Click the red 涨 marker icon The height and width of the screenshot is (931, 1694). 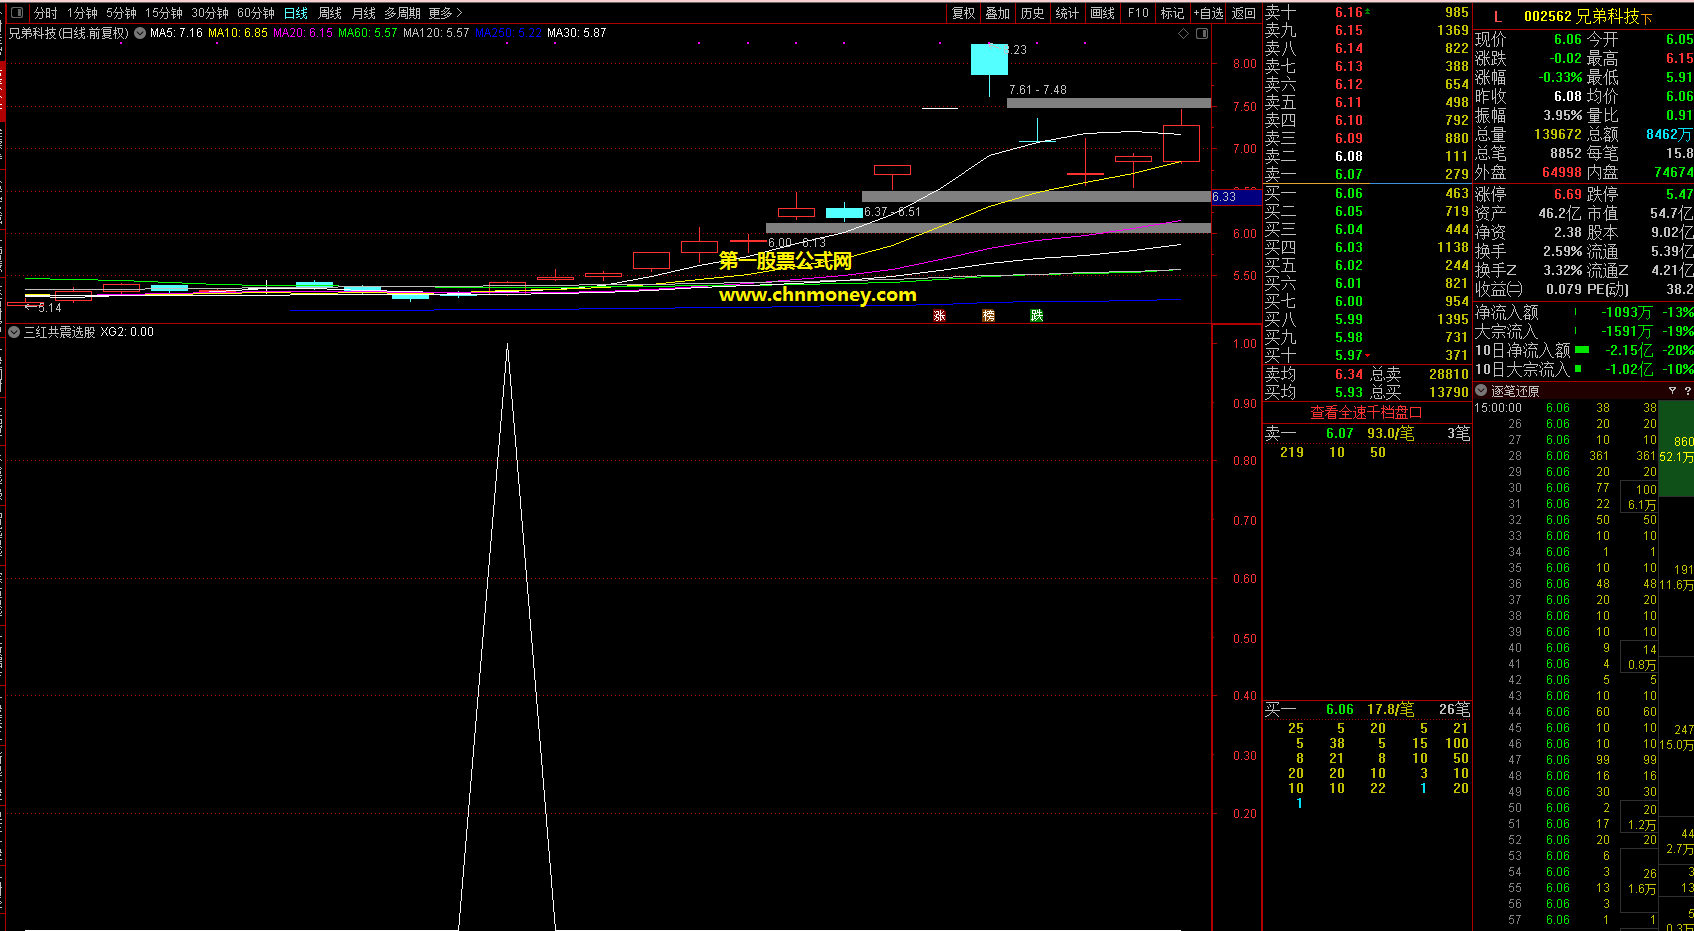[939, 315]
